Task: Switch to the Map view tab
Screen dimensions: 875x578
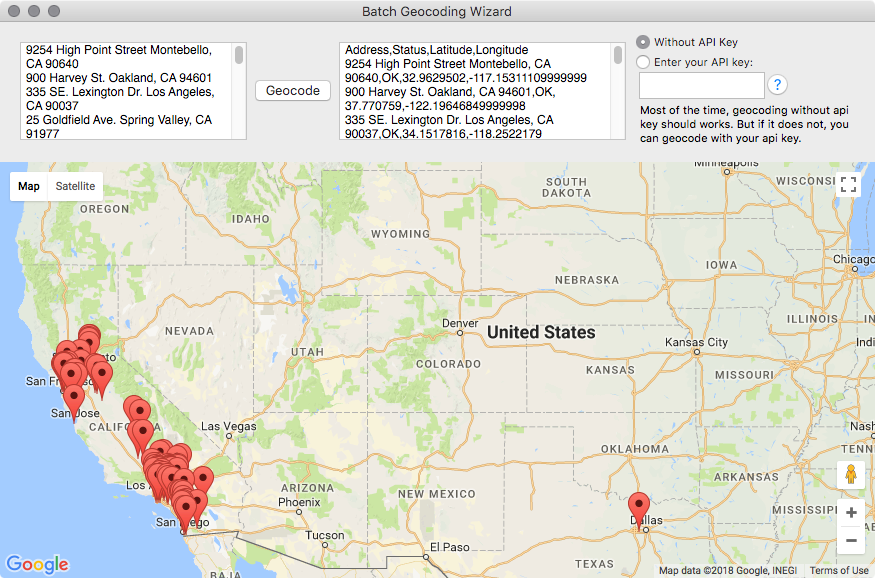Action: click(28, 186)
